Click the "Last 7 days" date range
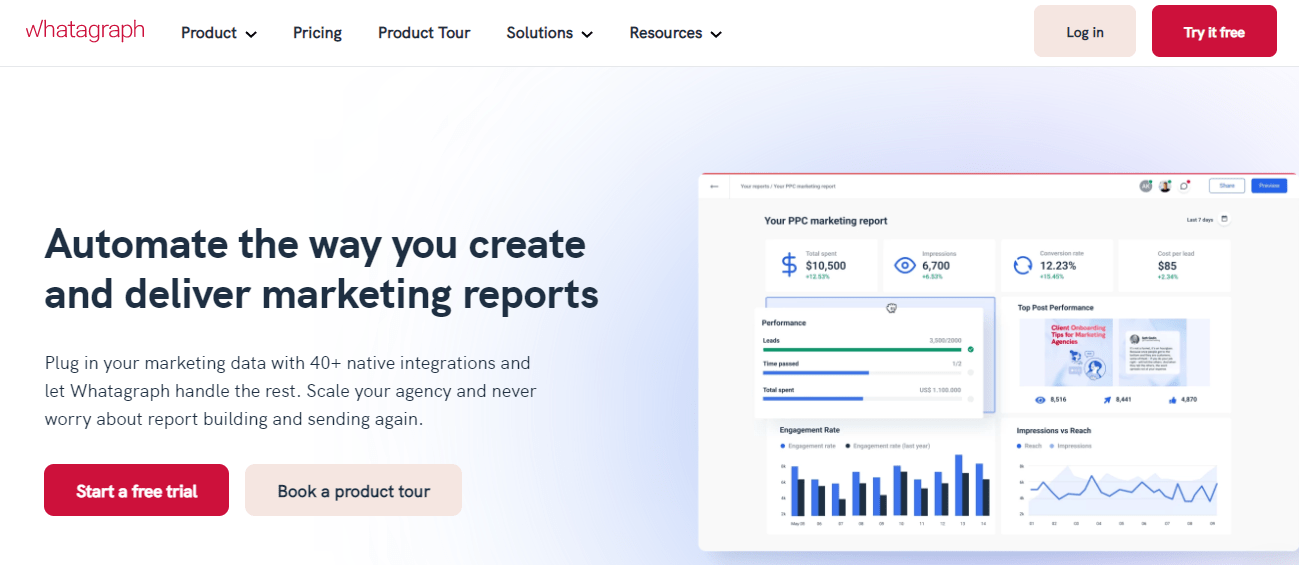Viewport: 1299px width, 565px height. pyautogui.click(x=1199, y=219)
